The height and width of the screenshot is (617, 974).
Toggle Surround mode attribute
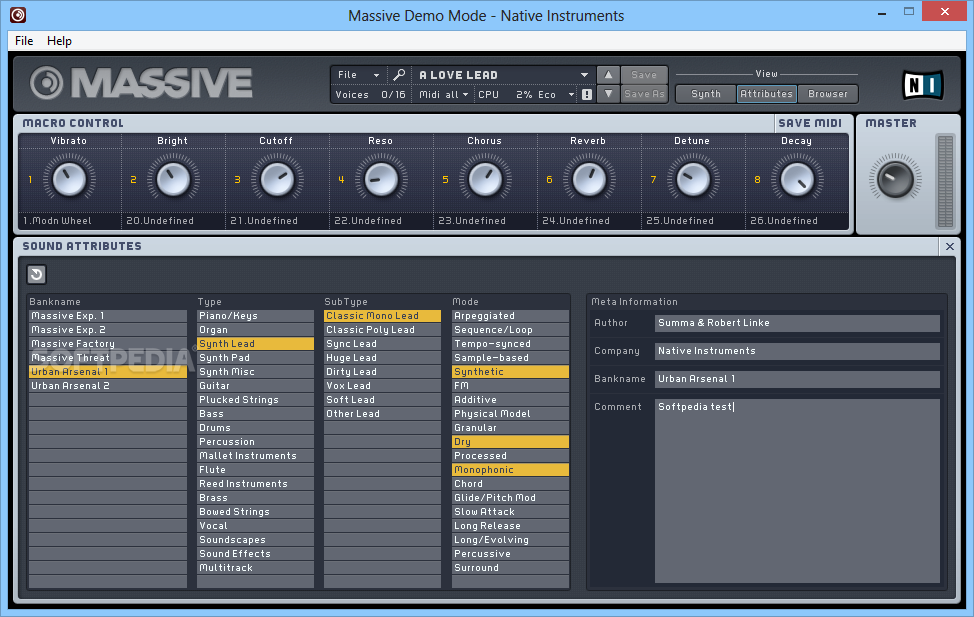coord(511,568)
